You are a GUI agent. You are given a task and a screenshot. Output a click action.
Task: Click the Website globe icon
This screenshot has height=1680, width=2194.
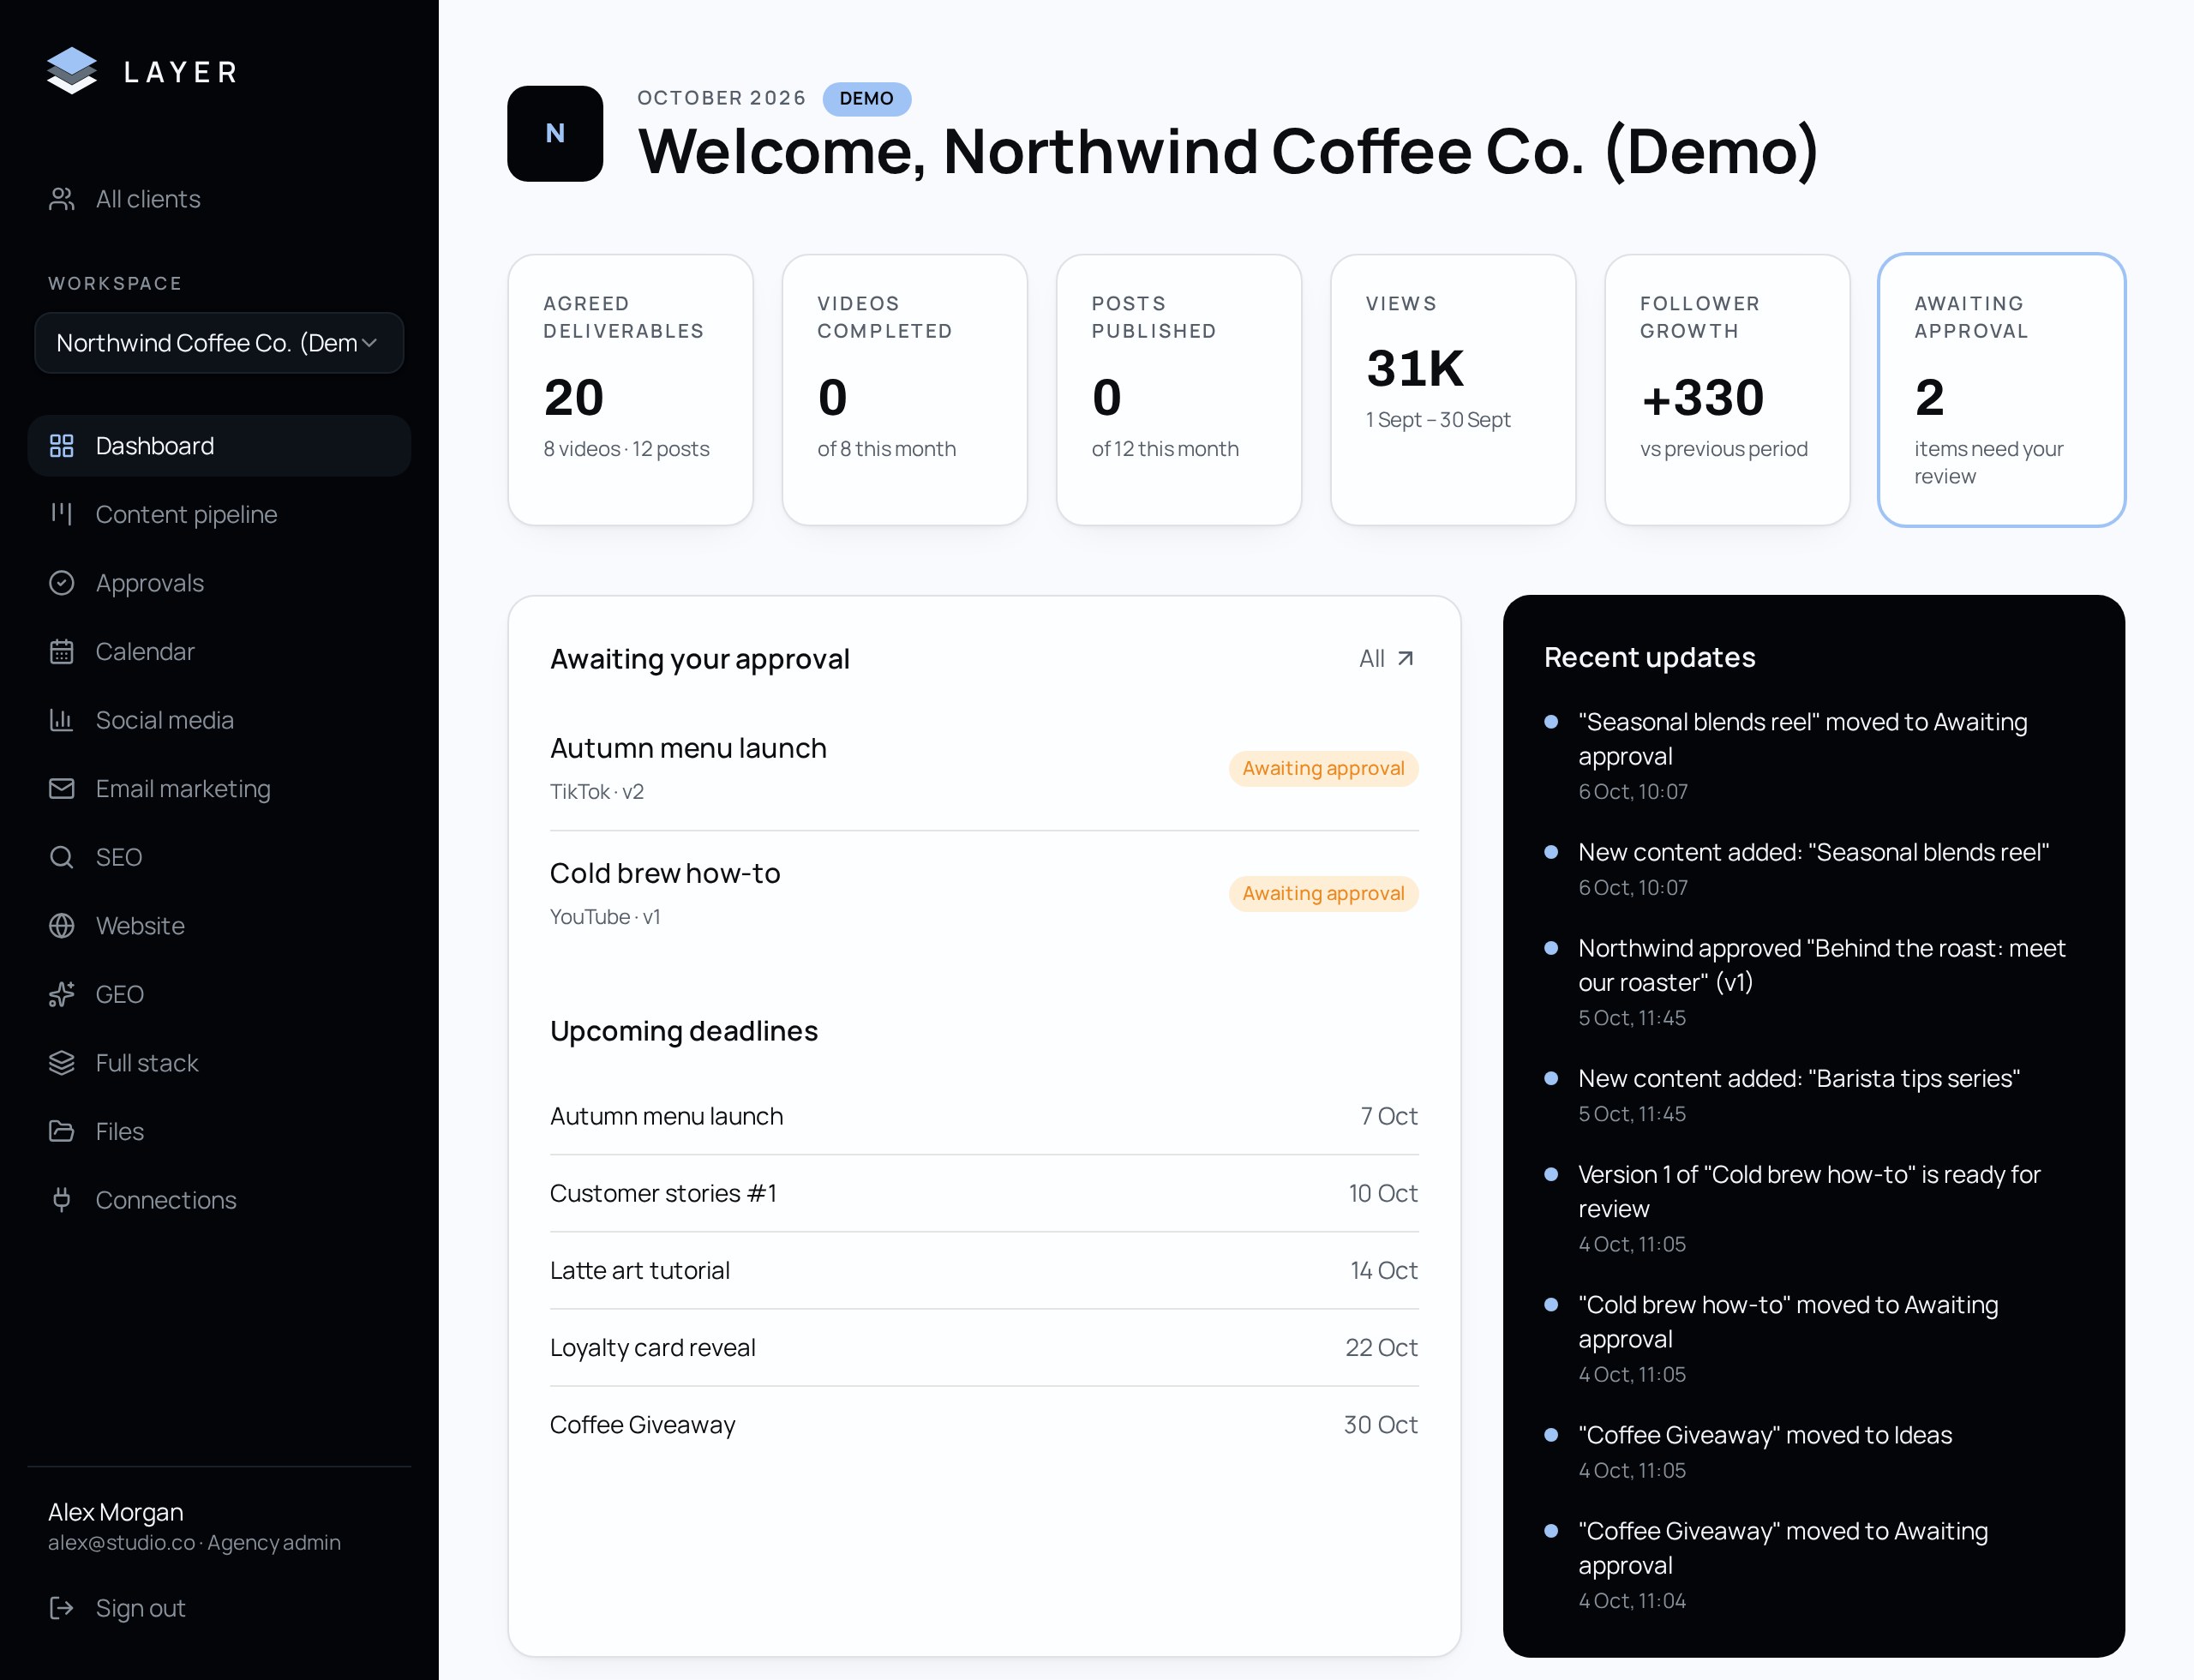tap(62, 926)
